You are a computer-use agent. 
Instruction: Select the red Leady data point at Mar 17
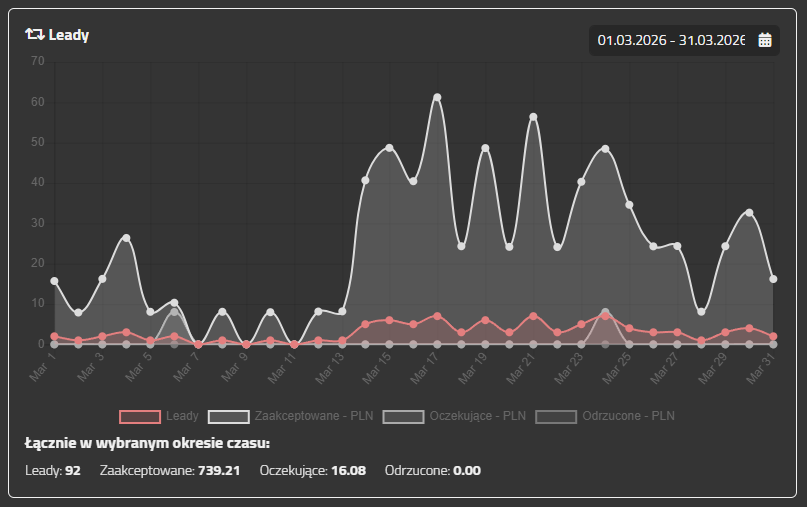point(437,316)
